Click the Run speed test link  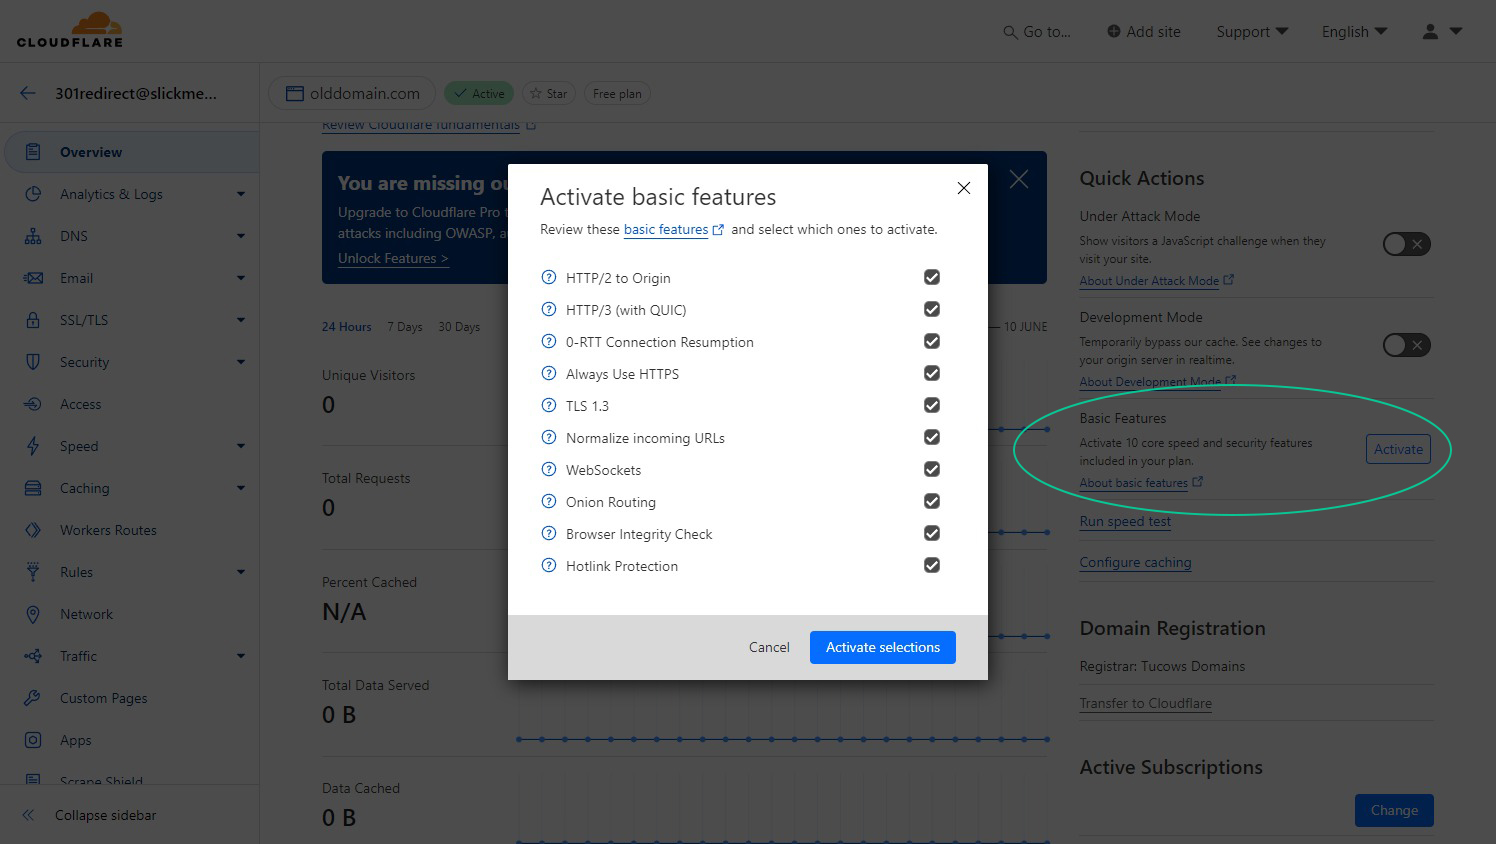pos(1125,521)
